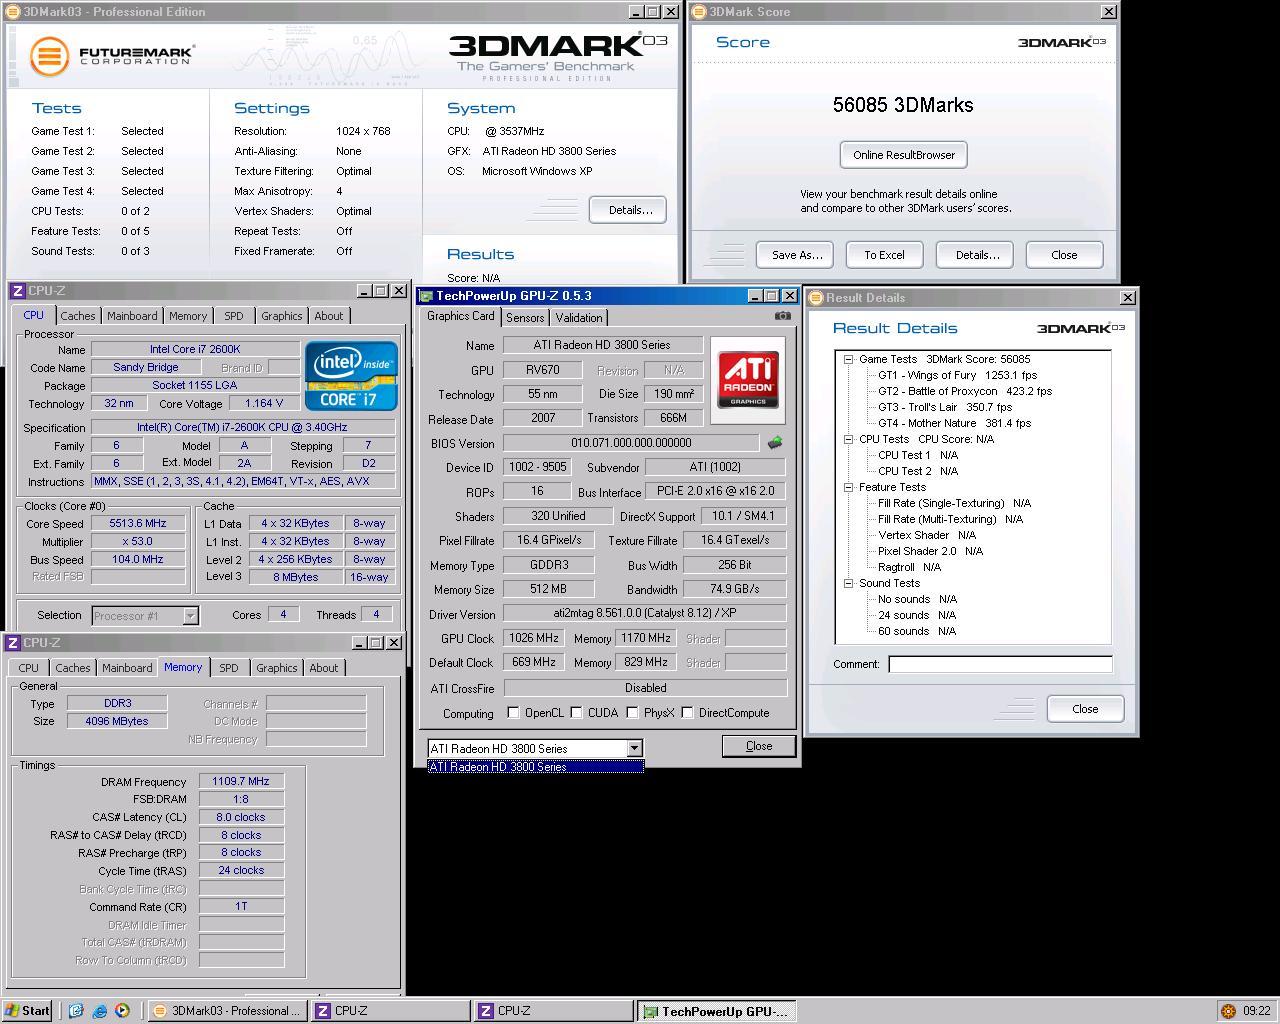The image size is (1280, 1024).
Task: Click the Online ResultBrowser button
Action: 904,155
